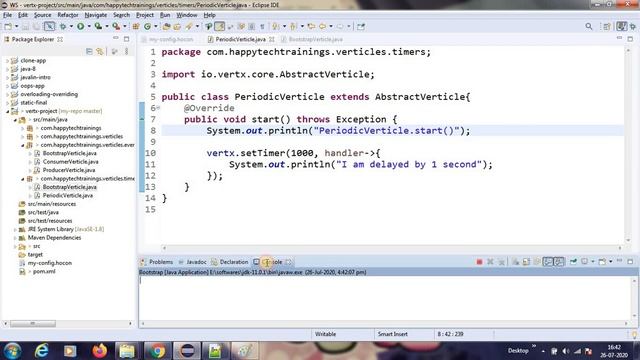Open the Window menu
640x360 pixels.
point(187,15)
